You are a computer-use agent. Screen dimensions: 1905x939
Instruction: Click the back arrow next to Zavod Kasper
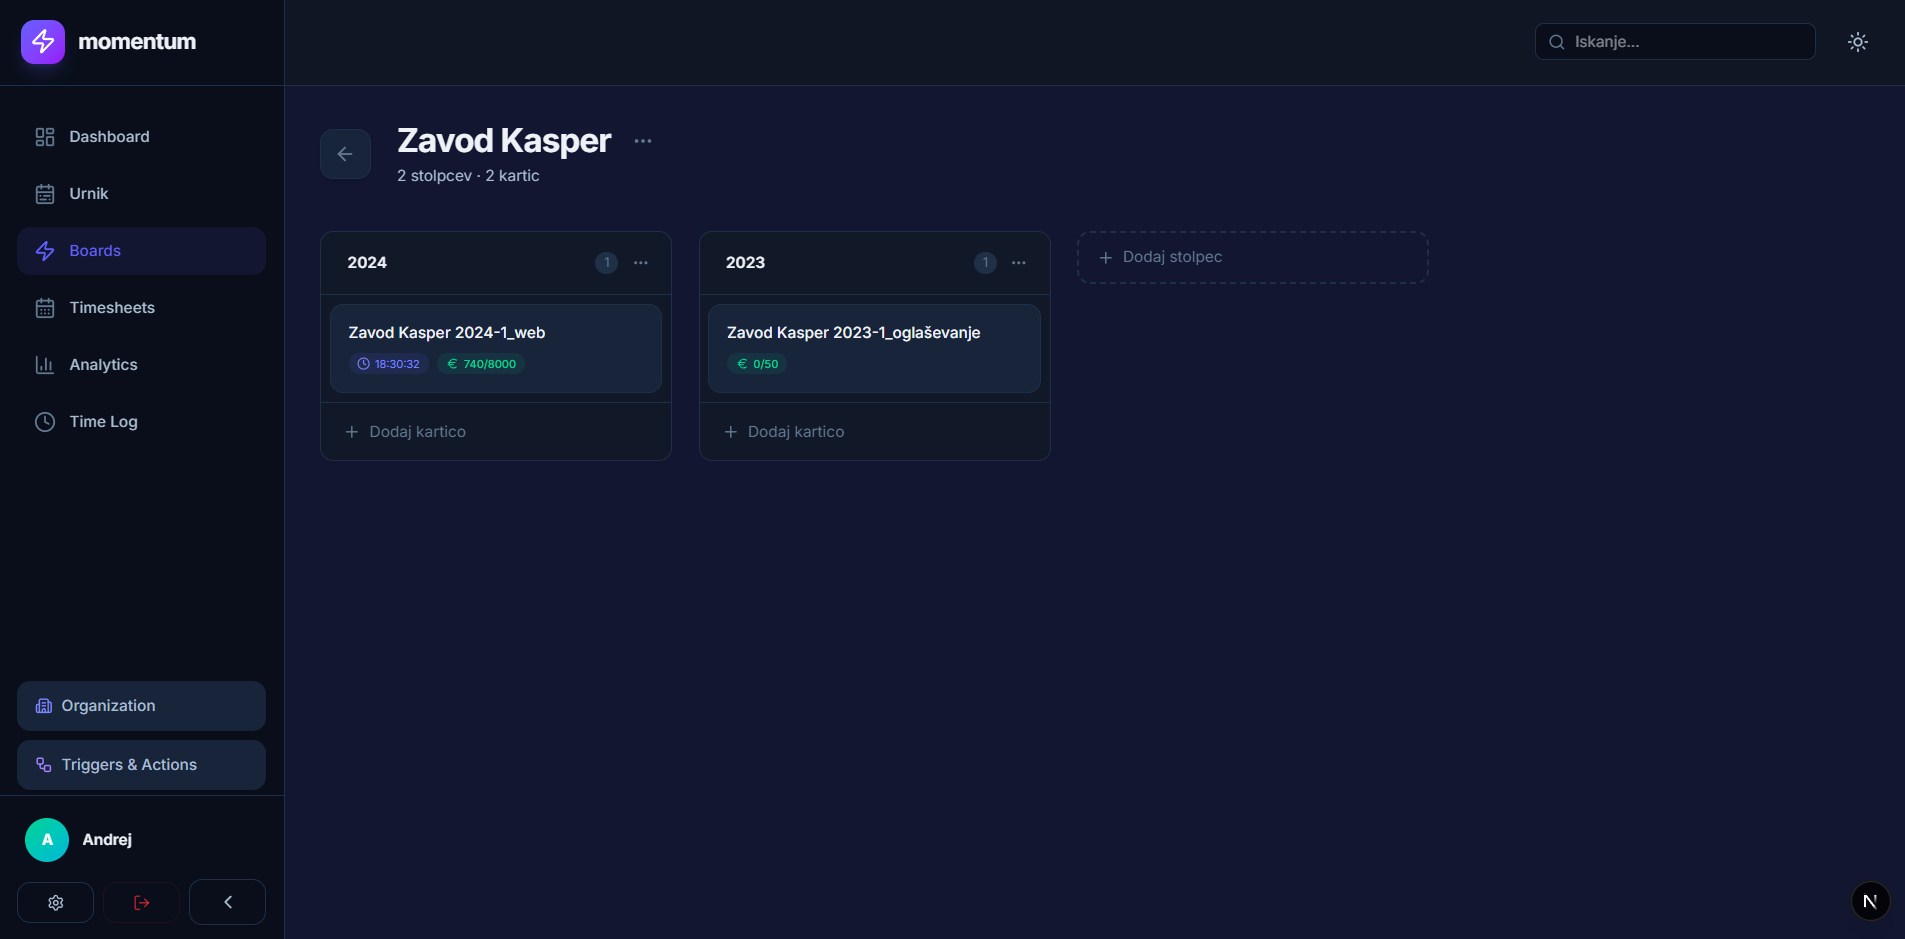[x=345, y=154]
